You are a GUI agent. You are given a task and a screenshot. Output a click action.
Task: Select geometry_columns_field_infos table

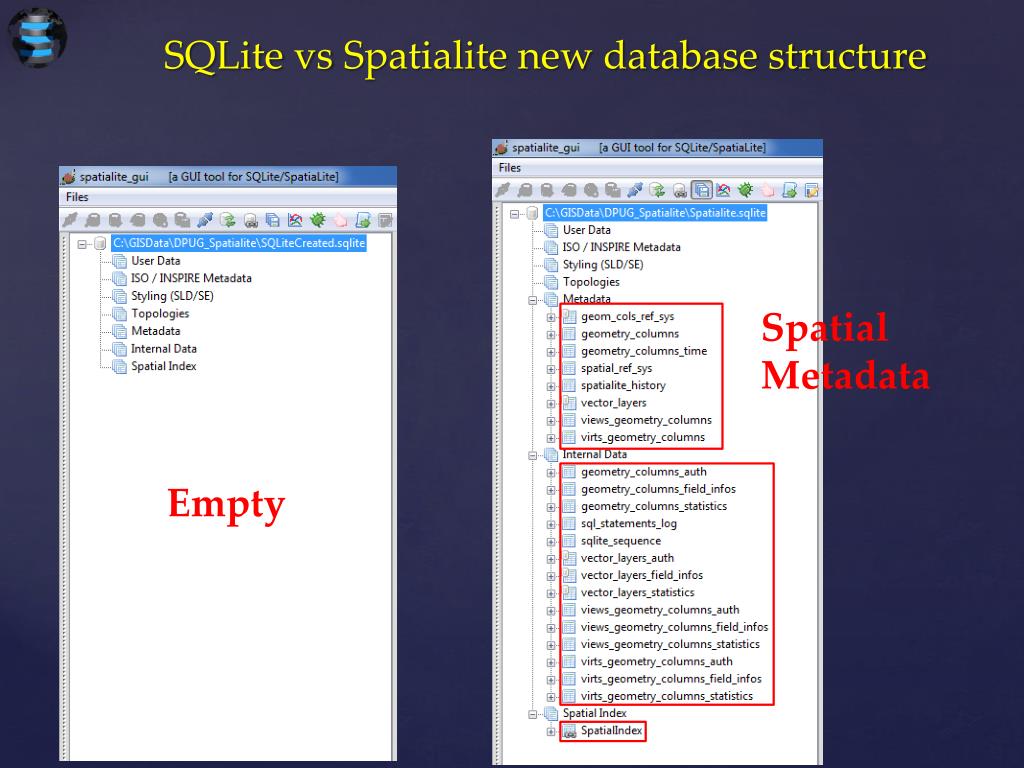[658, 489]
